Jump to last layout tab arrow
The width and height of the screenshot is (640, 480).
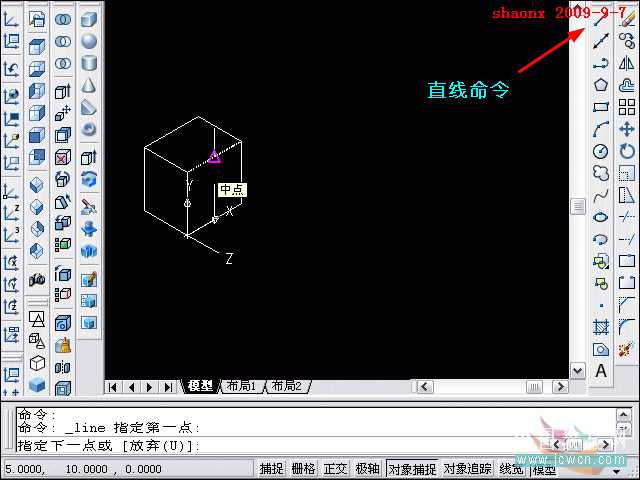[168, 387]
